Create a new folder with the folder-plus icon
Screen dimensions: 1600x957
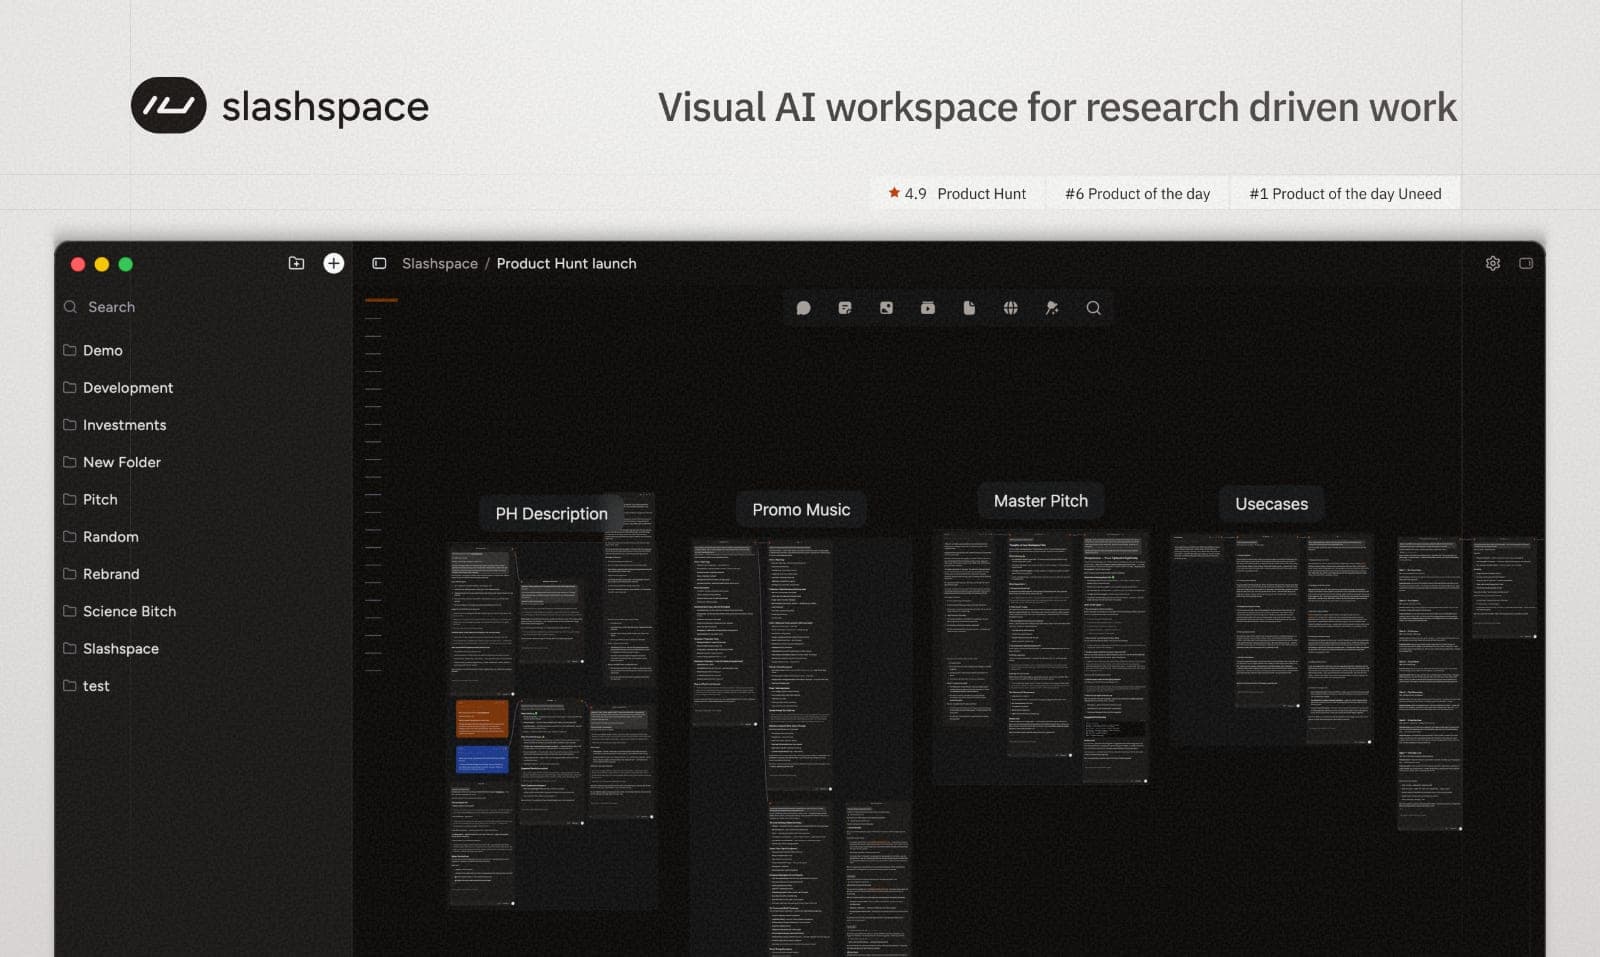tap(296, 263)
